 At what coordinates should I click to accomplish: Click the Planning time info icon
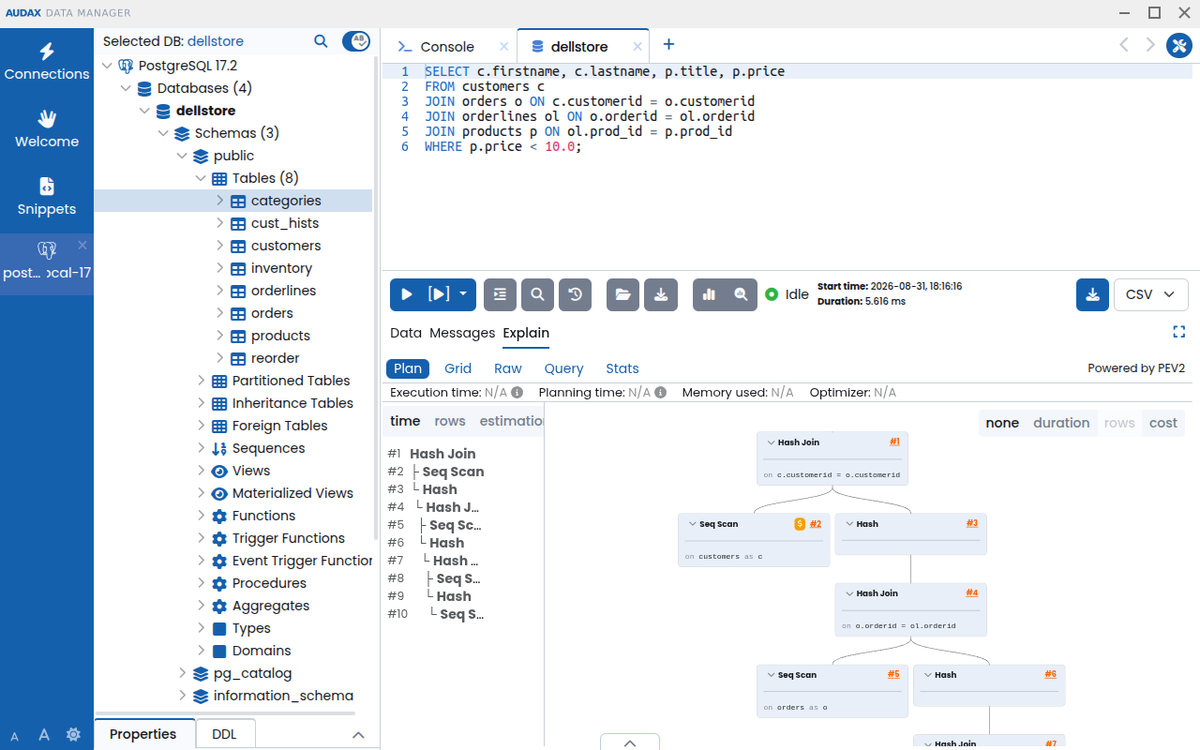coord(660,393)
